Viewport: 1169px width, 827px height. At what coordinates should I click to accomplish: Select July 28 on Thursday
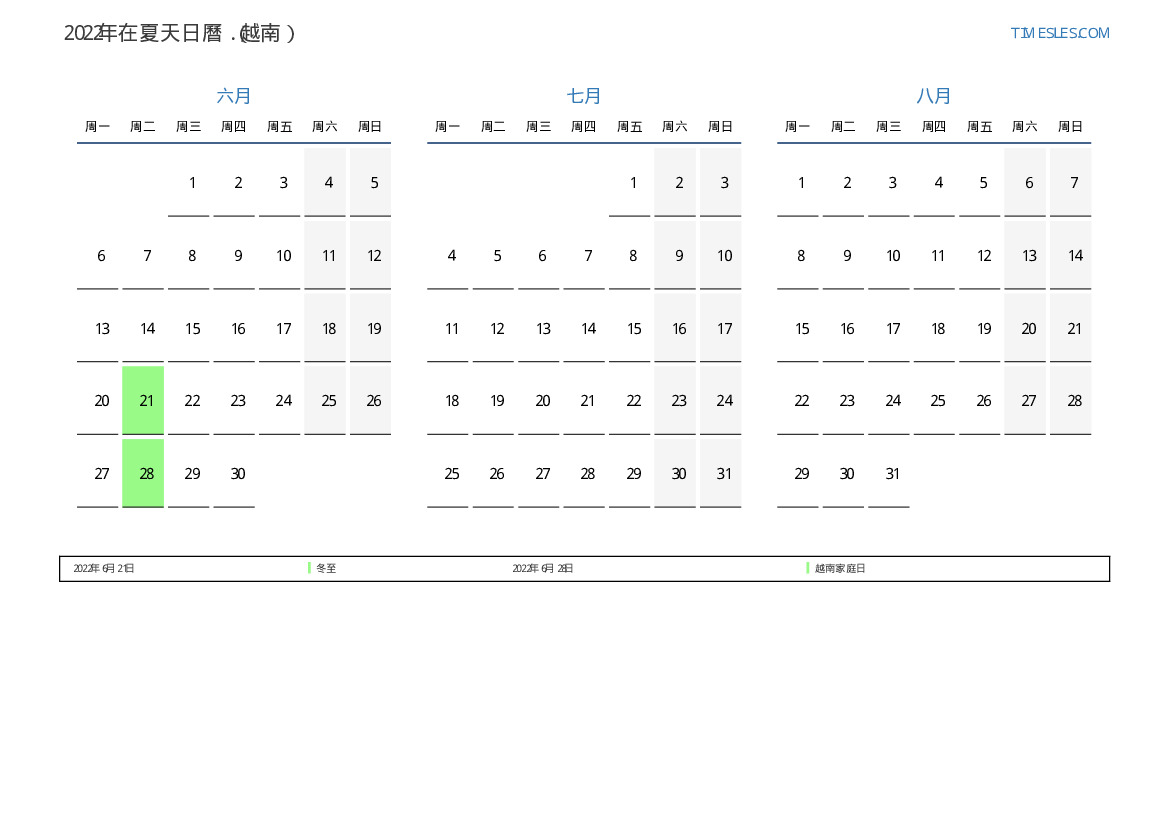tap(584, 474)
